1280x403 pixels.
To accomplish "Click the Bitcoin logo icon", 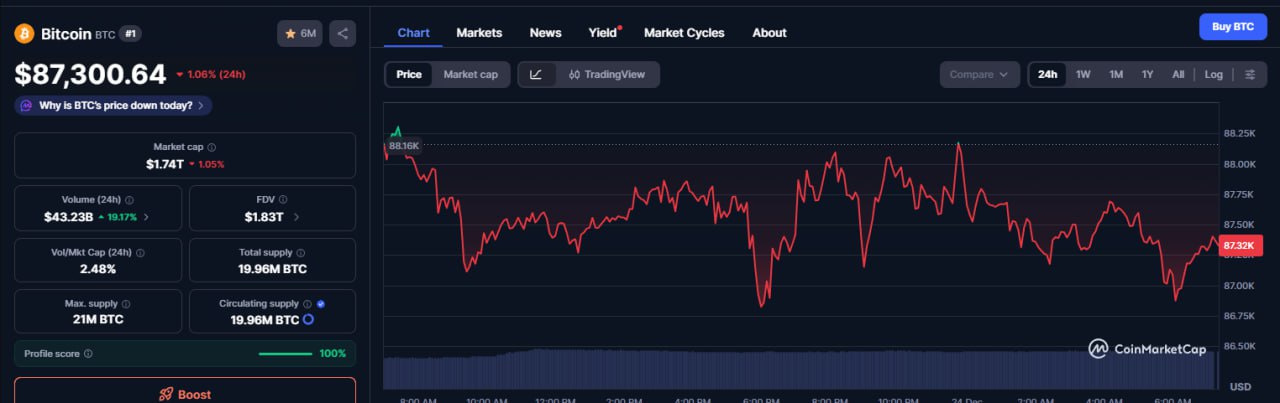I will (24, 34).
